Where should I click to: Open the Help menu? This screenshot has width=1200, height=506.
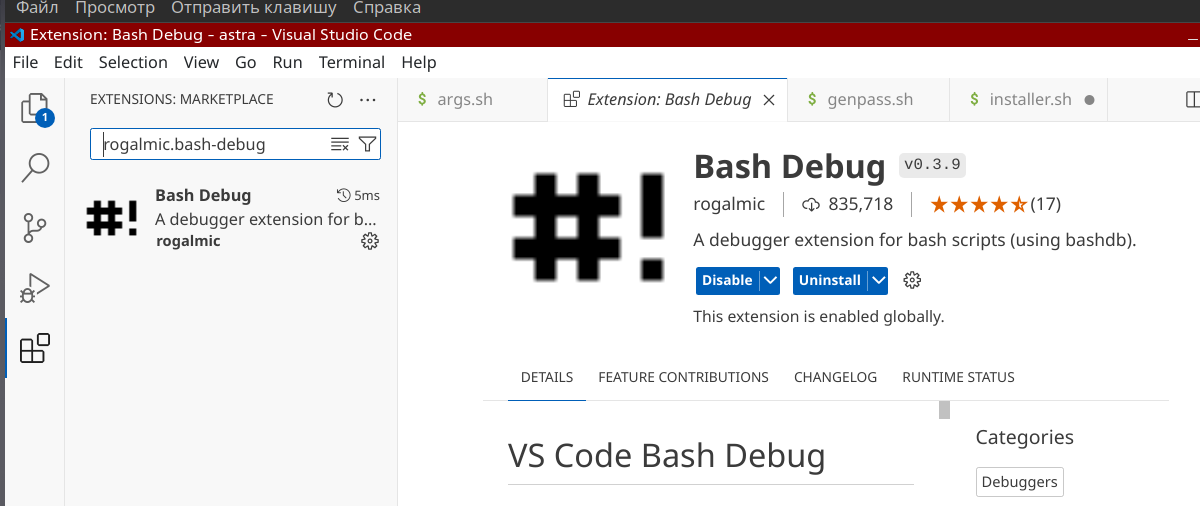(x=419, y=62)
